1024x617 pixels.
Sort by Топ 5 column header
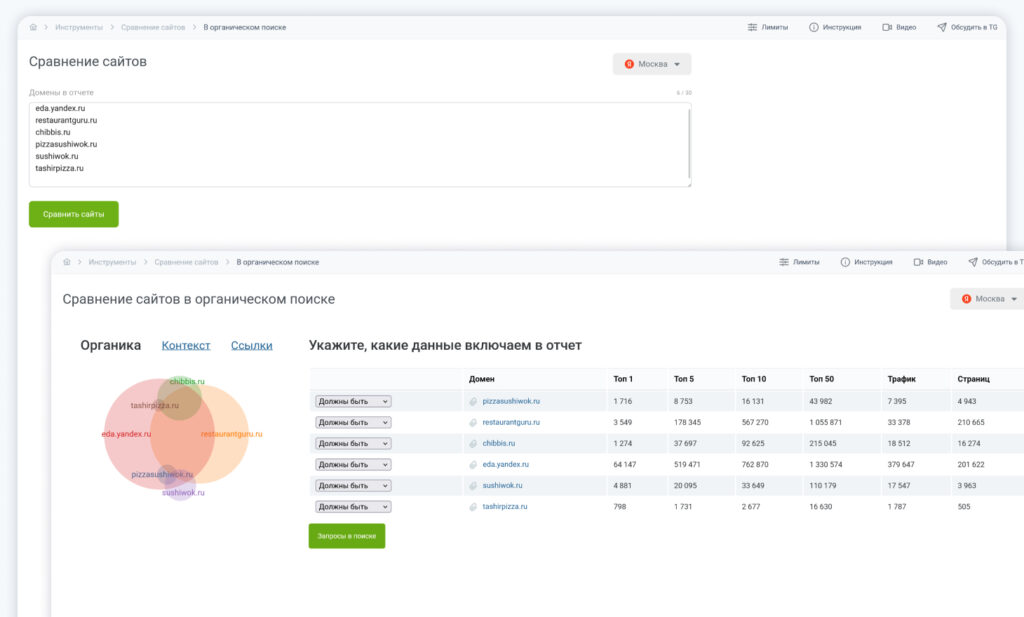(684, 379)
